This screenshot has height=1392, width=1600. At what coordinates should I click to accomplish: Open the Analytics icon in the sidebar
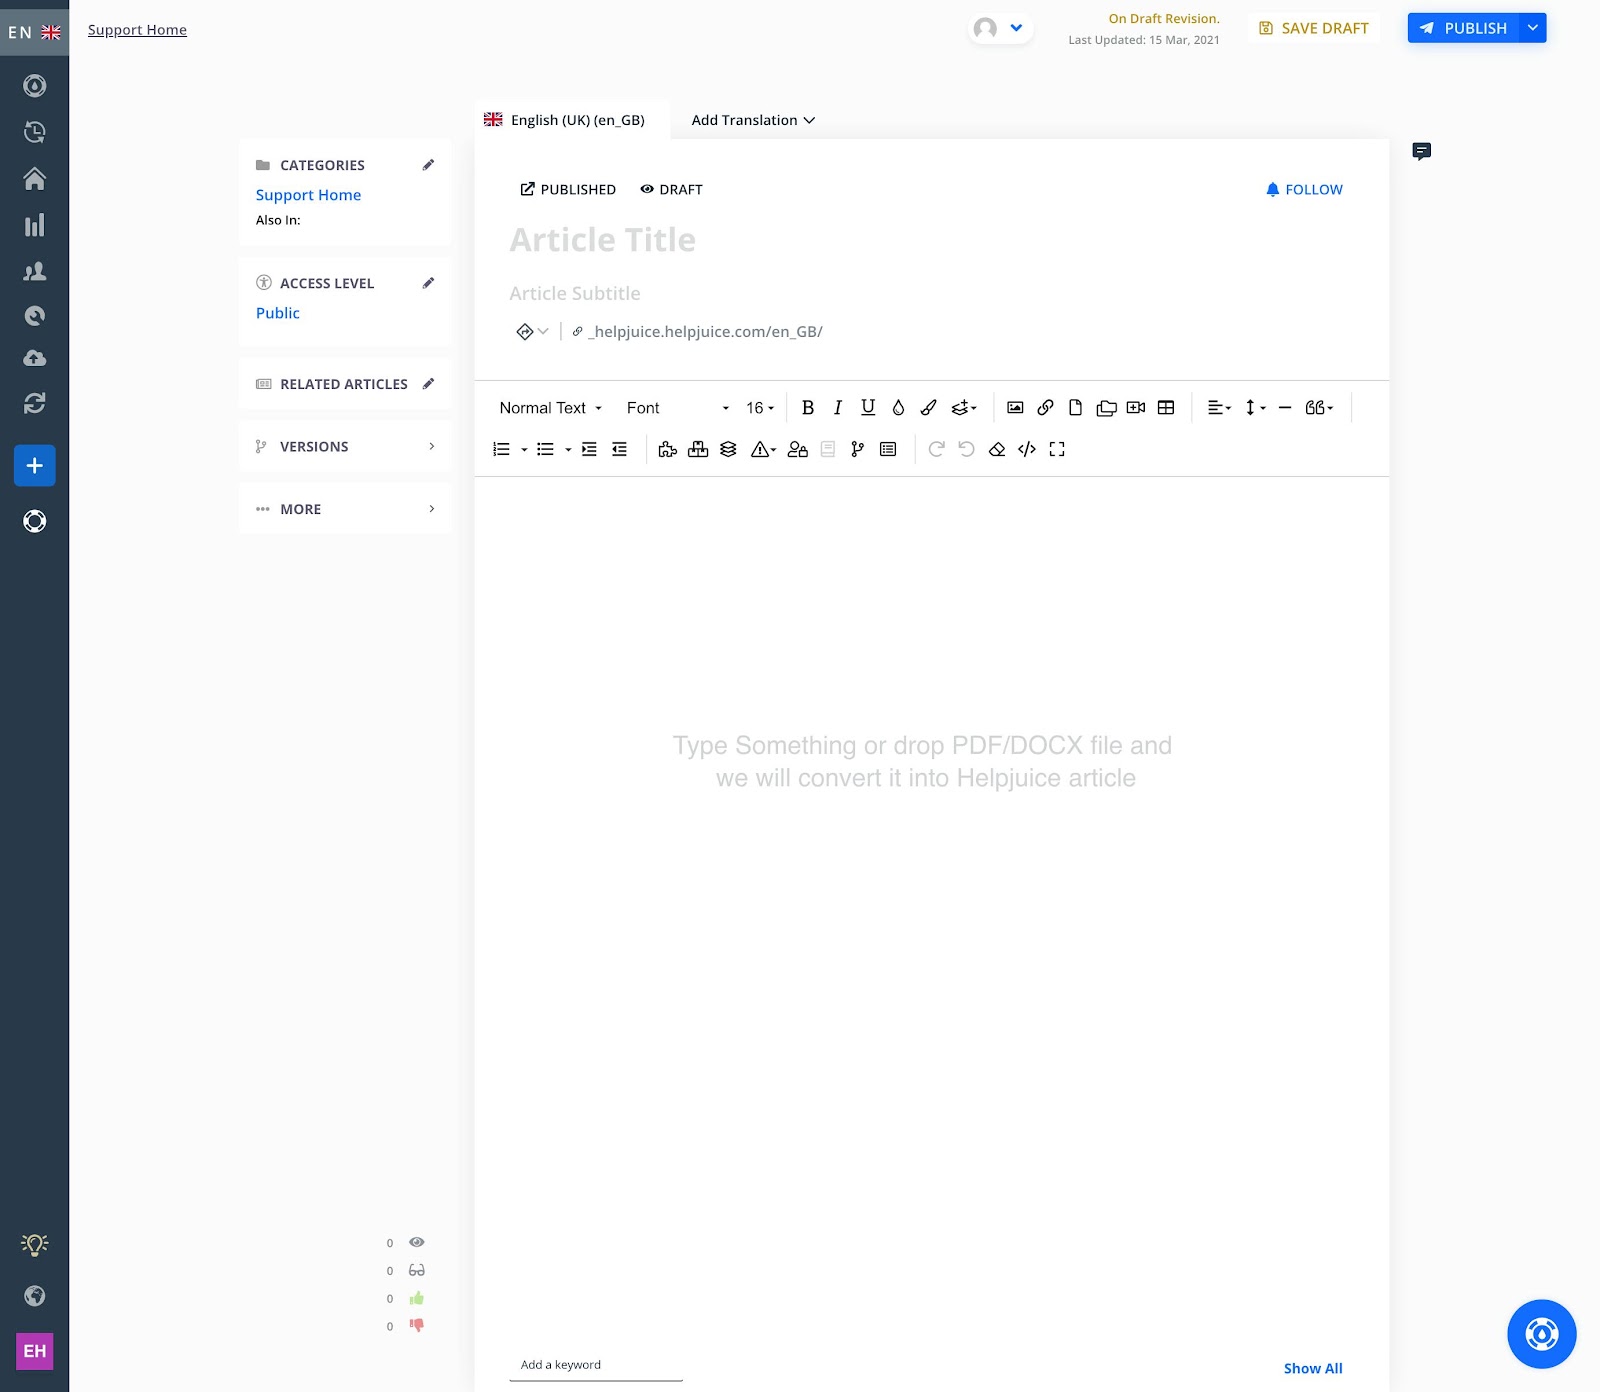[x=35, y=225]
